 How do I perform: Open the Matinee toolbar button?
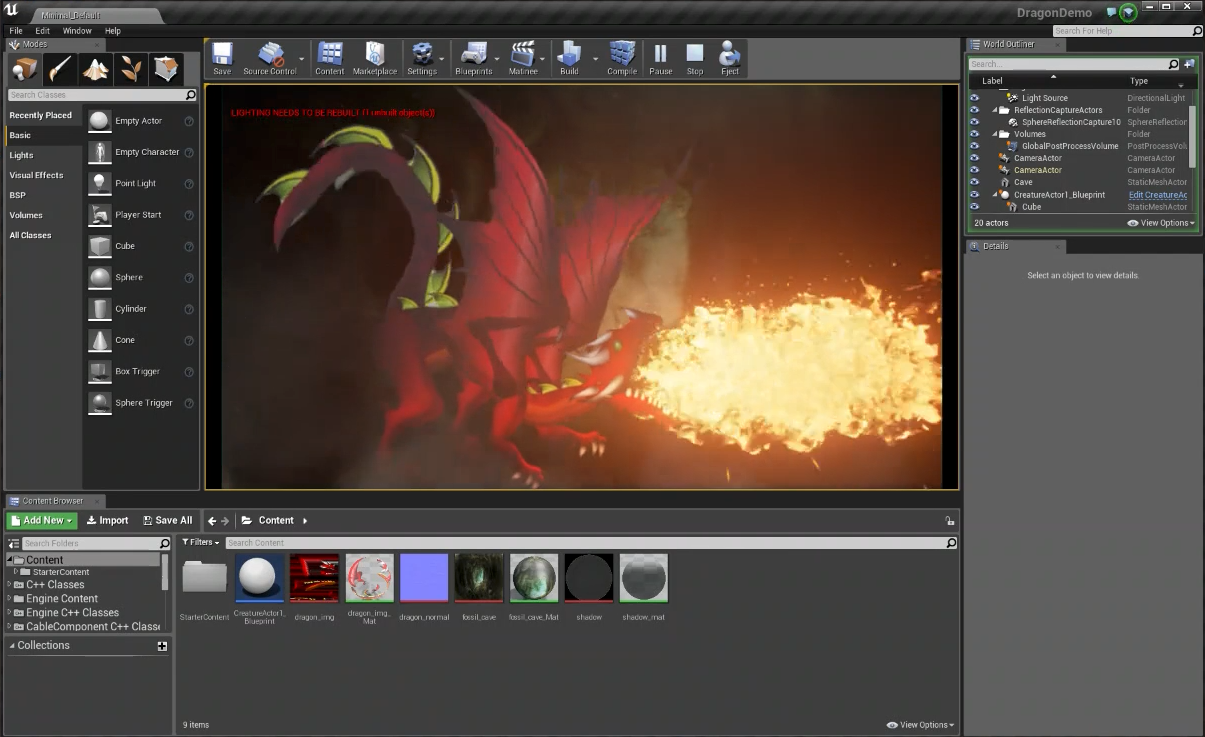(523, 58)
